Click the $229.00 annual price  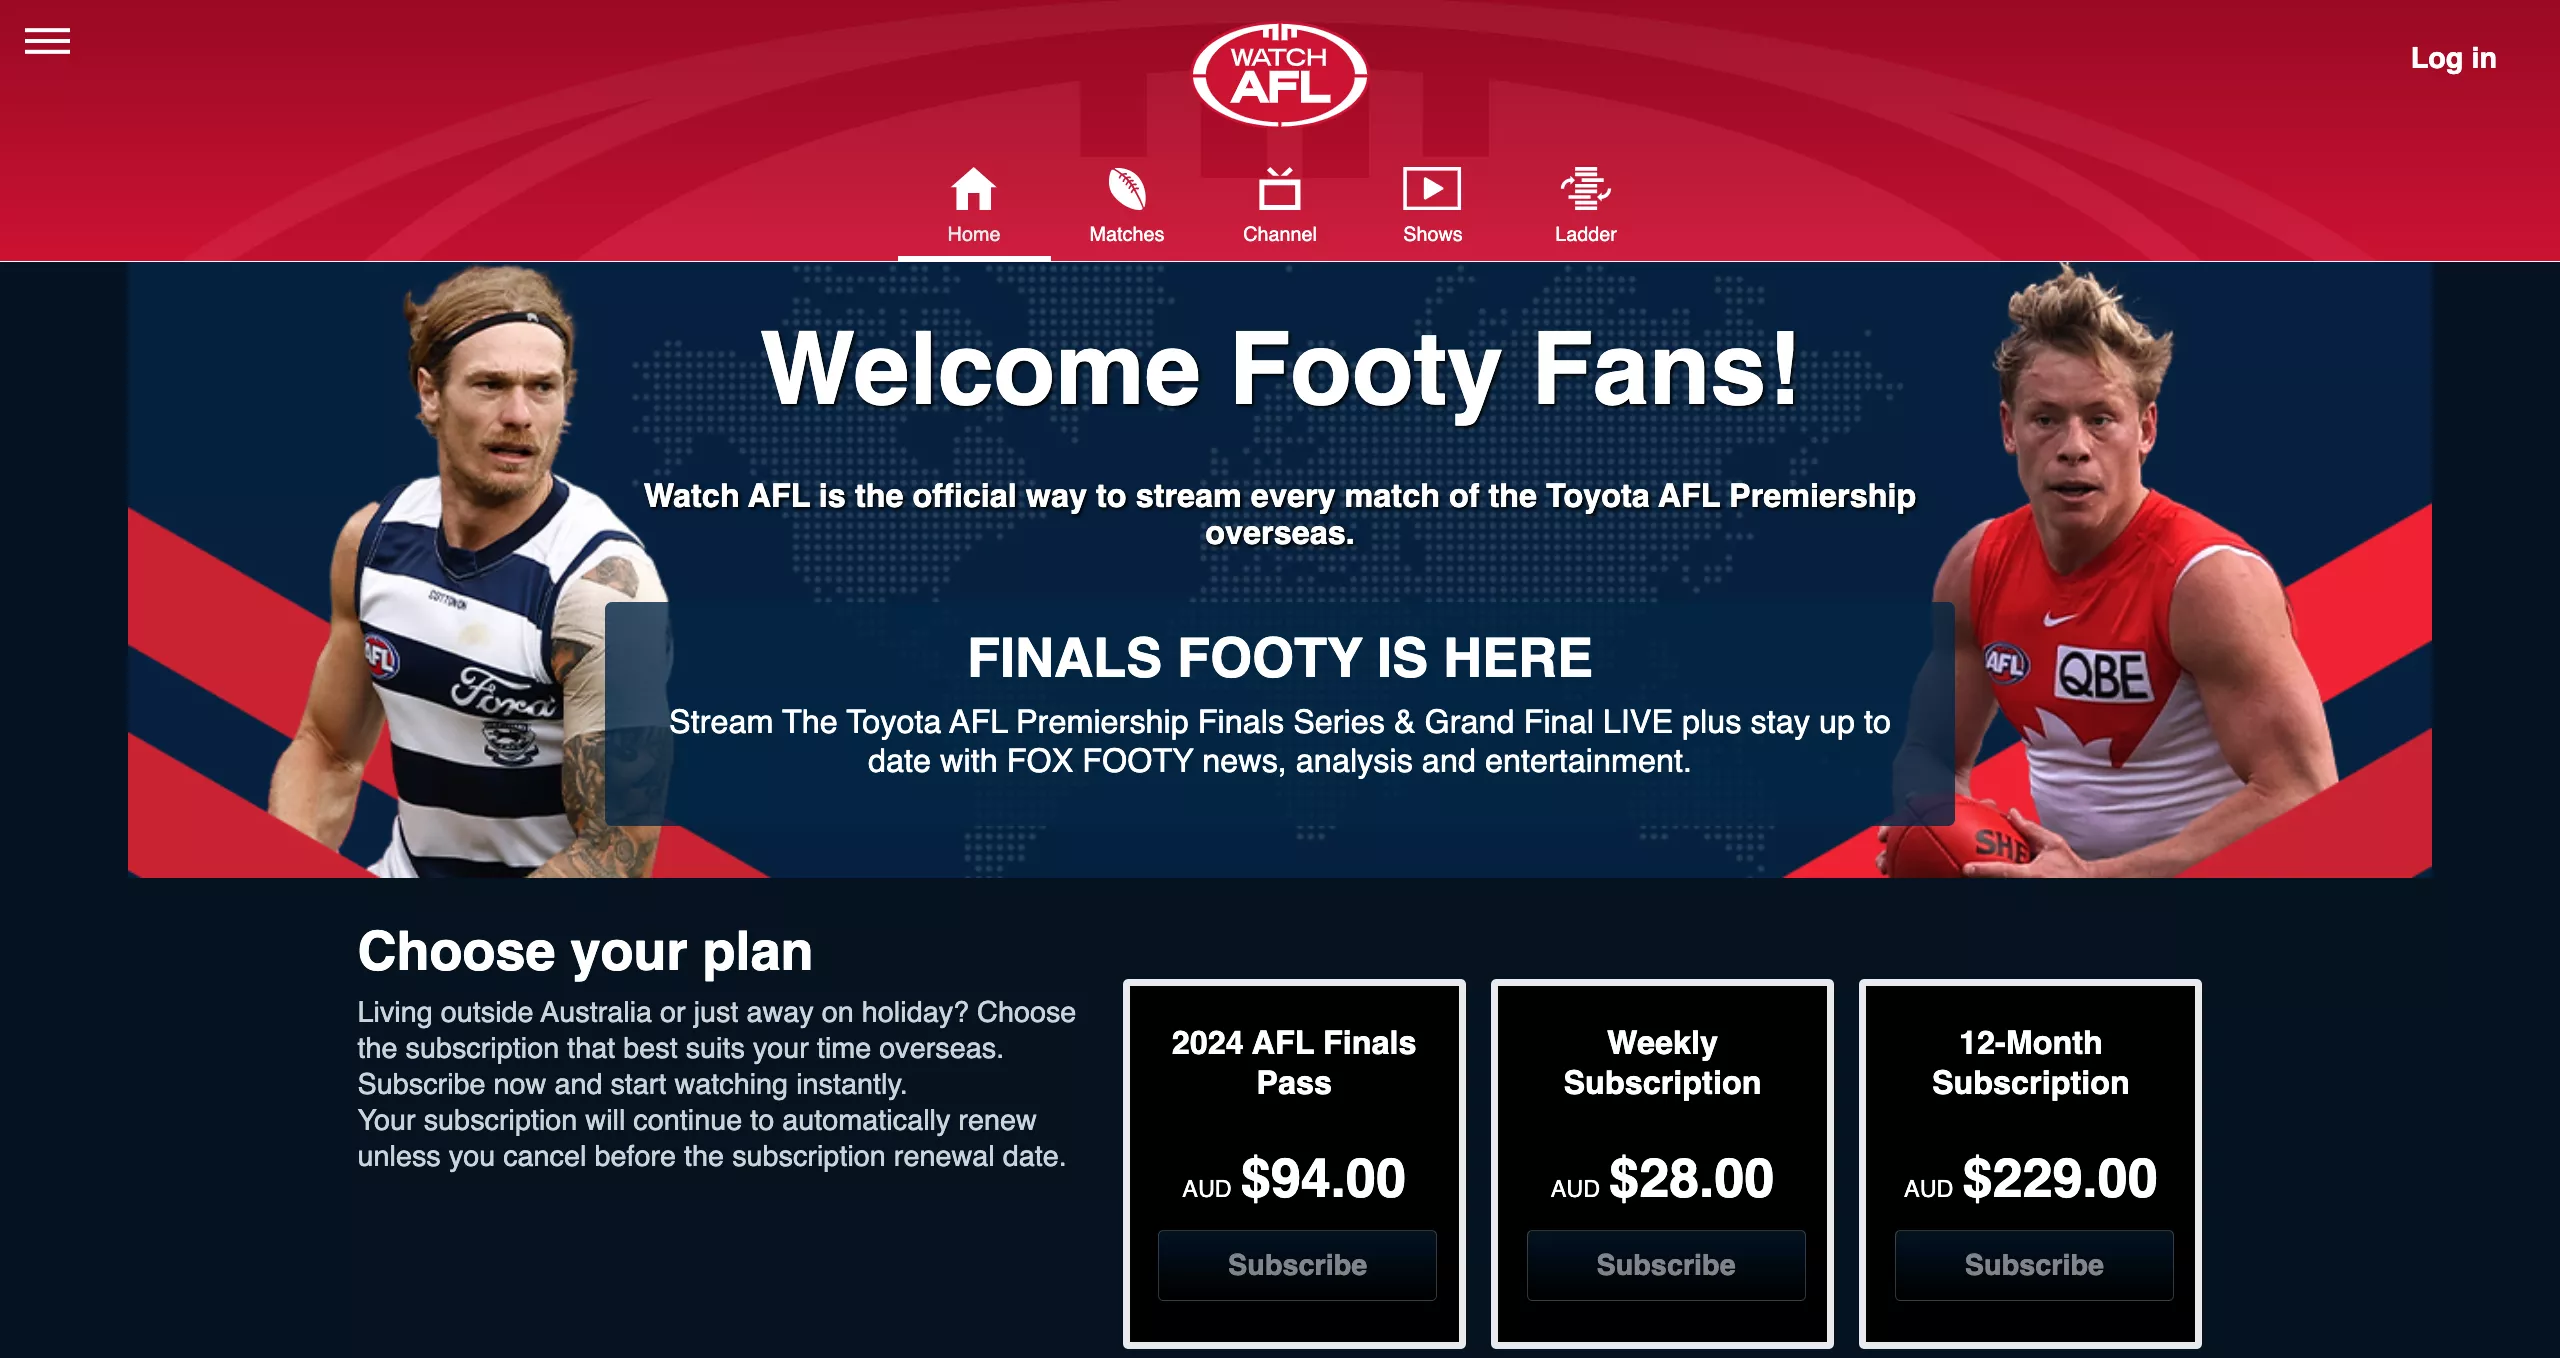[x=2058, y=1178]
